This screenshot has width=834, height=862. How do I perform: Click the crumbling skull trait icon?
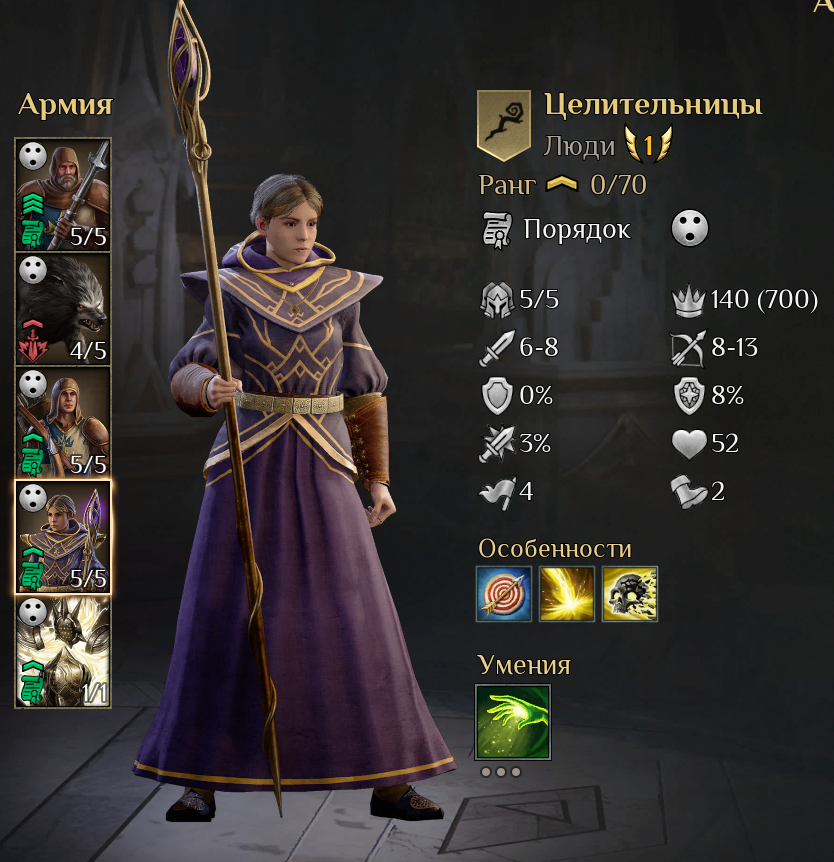[630, 594]
